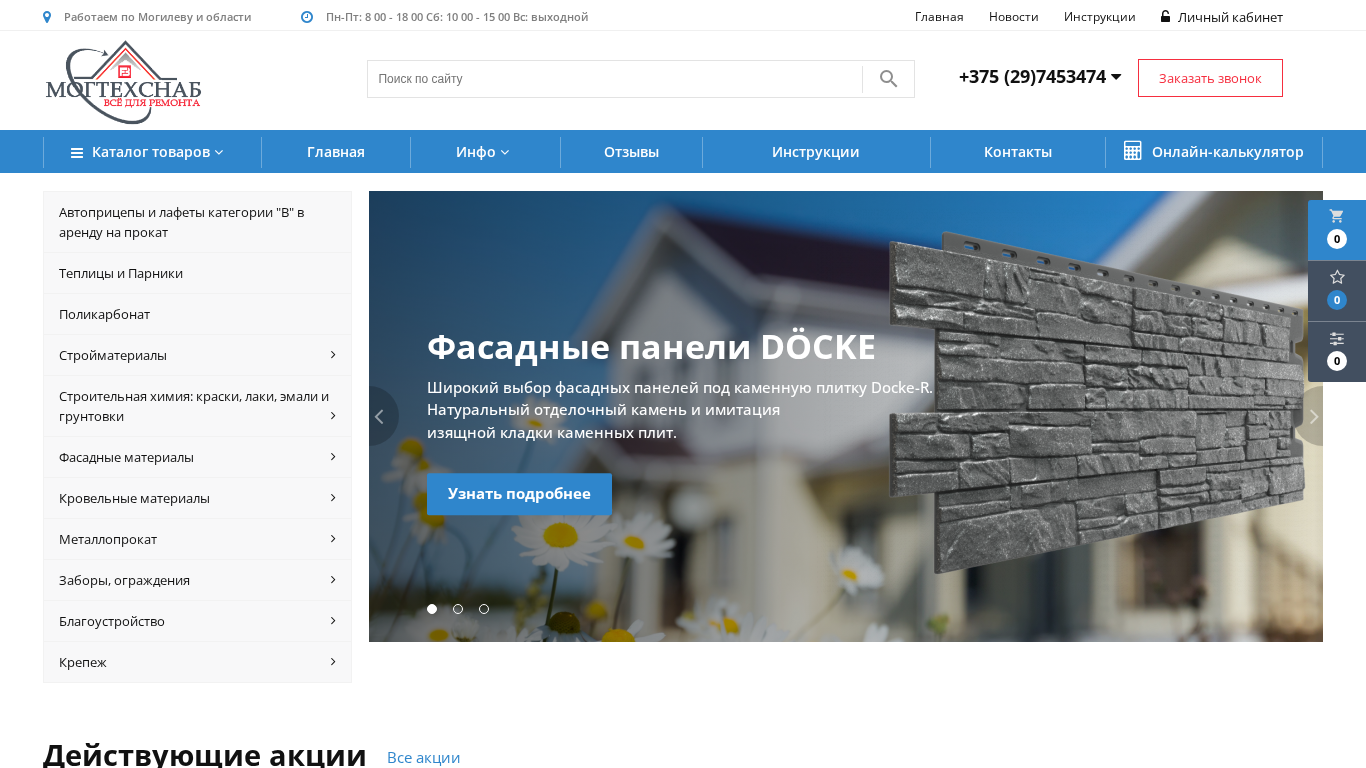Select the second slider dot
The height and width of the screenshot is (768, 1366).
click(458, 609)
